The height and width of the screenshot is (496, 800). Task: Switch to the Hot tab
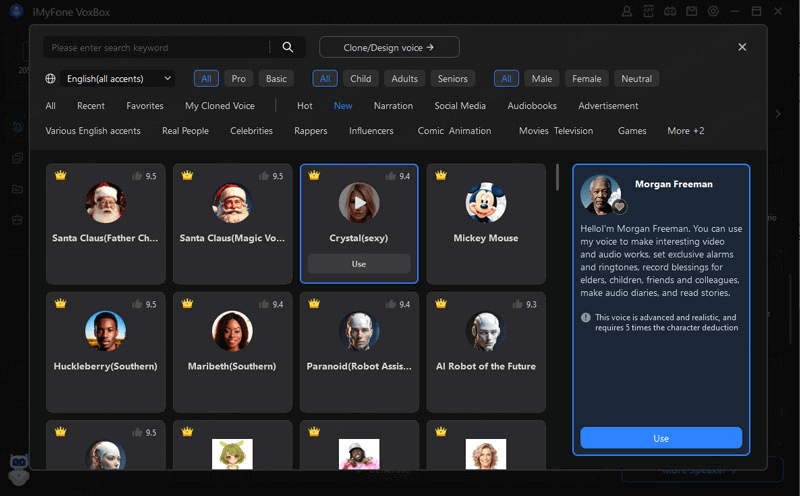click(305, 106)
